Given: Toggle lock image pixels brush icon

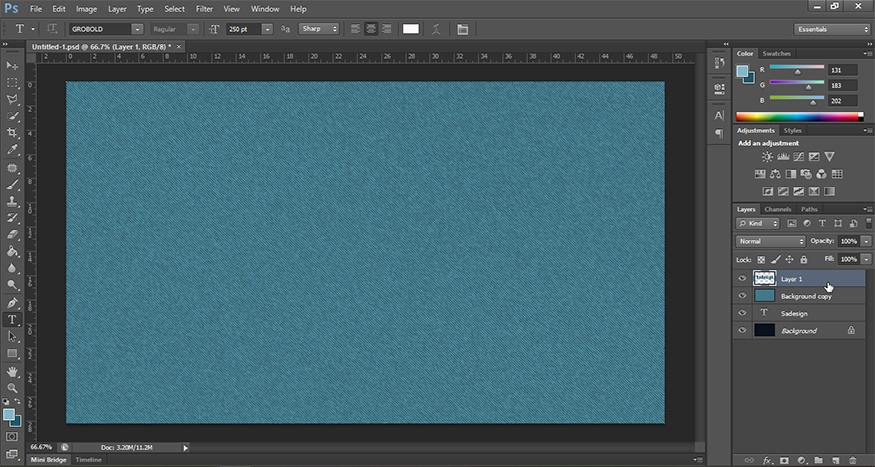Looking at the screenshot, I should [775, 259].
